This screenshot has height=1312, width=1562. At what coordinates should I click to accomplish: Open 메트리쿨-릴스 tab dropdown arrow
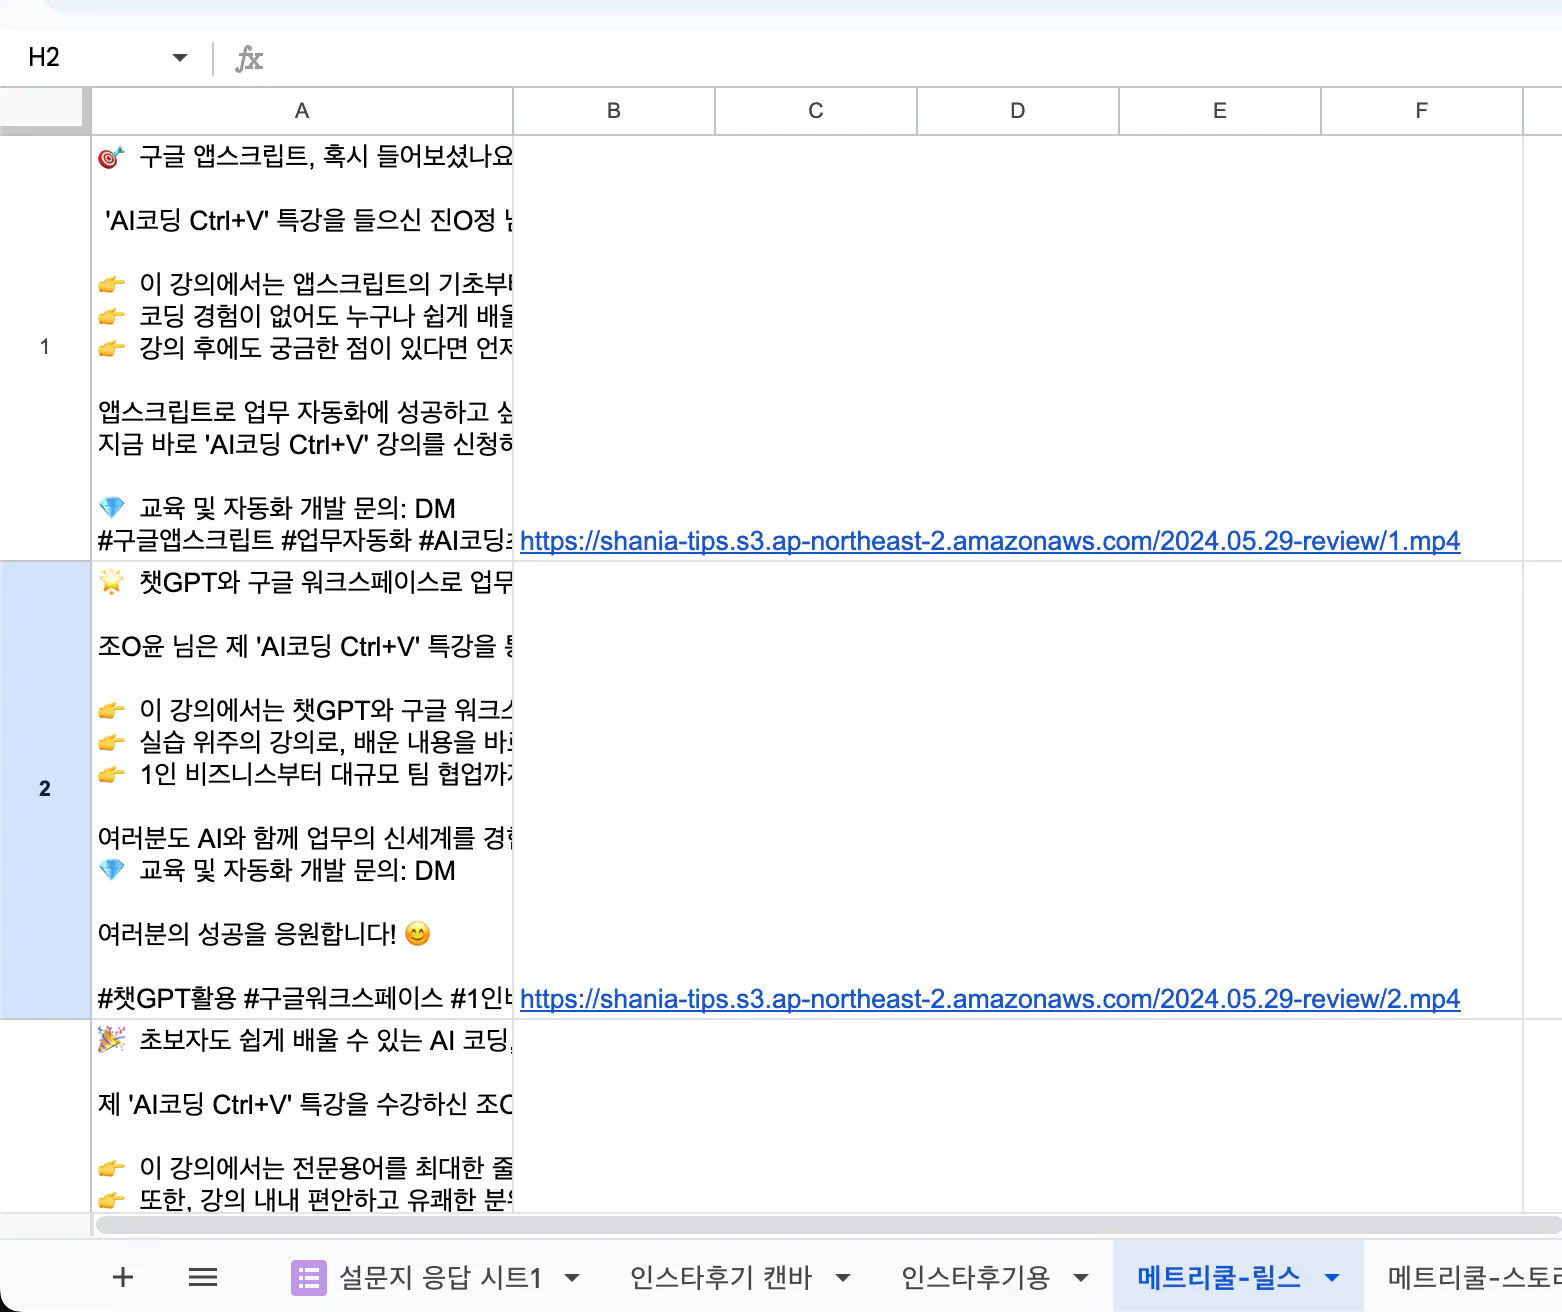[1332, 1277]
